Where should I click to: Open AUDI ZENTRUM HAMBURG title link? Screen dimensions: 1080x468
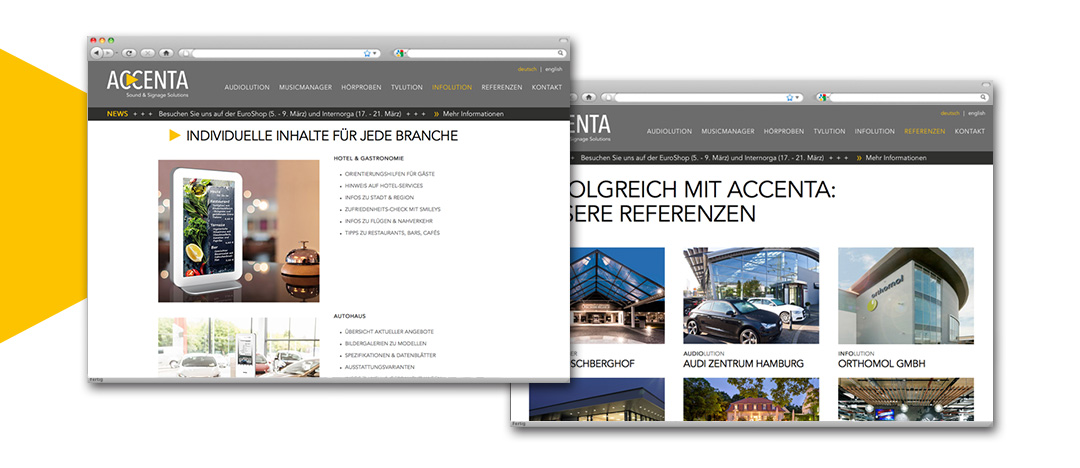[x=743, y=363]
